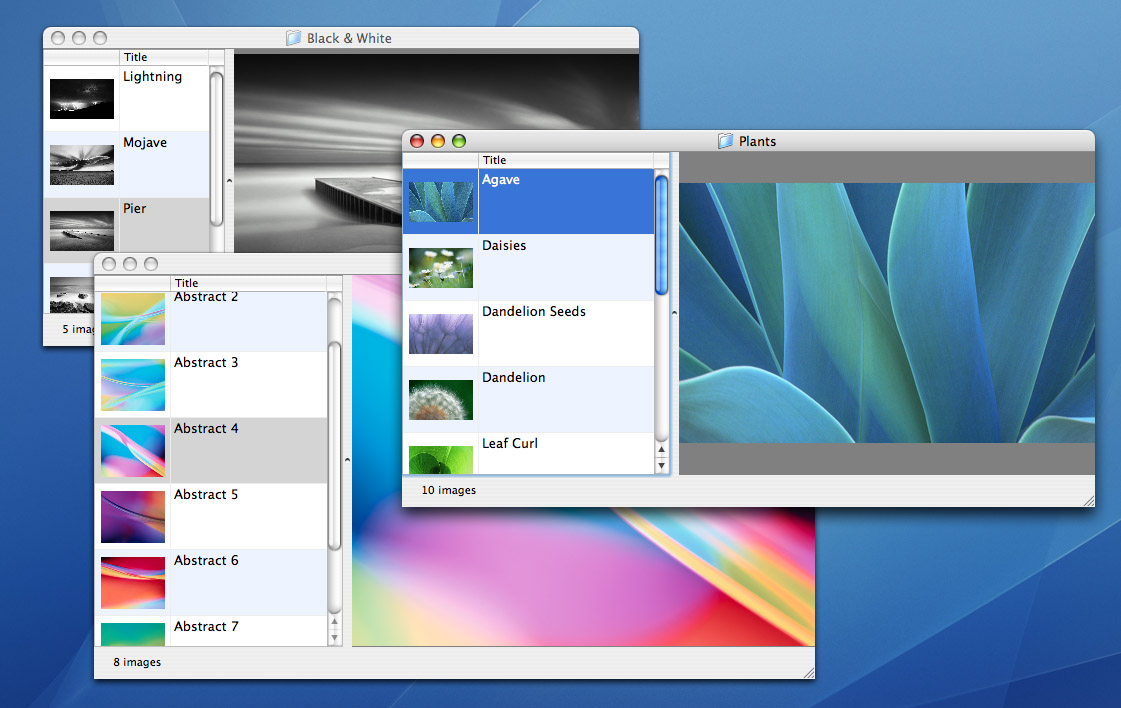This screenshot has width=1121, height=708.
Task: Select the Mojave photo thumbnail
Action: click(82, 165)
